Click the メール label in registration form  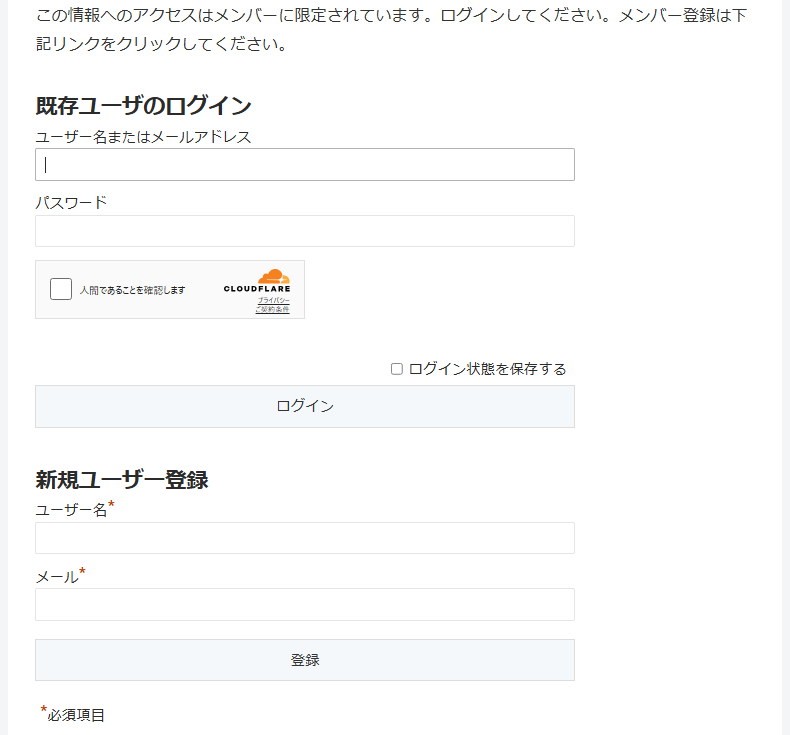click(56, 577)
